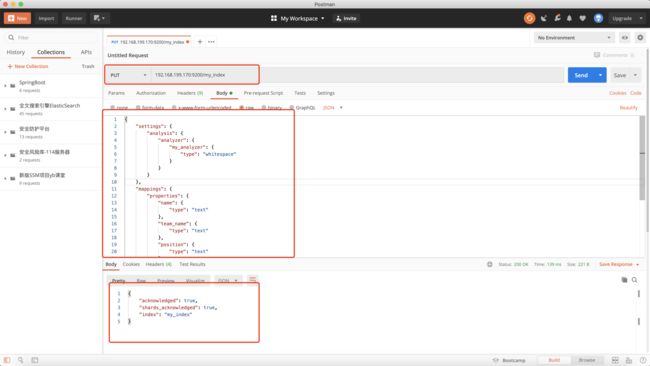650x366 pixels.
Task: Open the Params tab
Action: coord(116,93)
